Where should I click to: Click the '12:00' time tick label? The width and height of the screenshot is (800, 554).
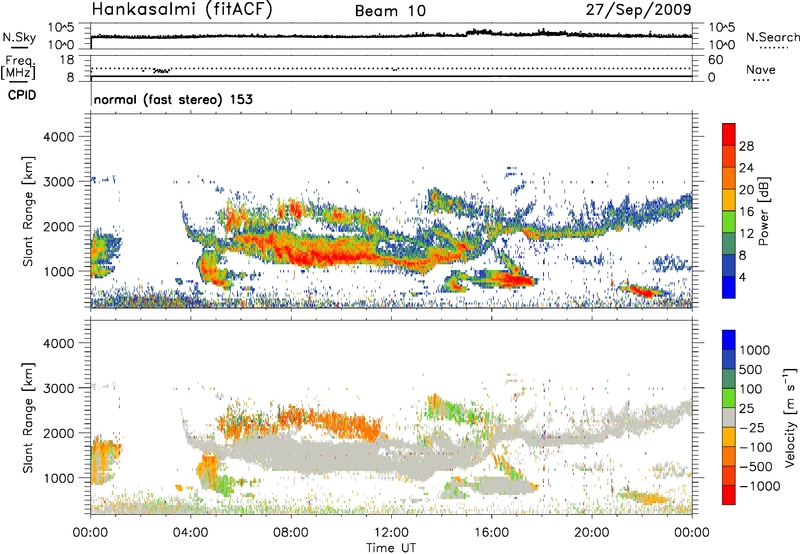[391, 533]
